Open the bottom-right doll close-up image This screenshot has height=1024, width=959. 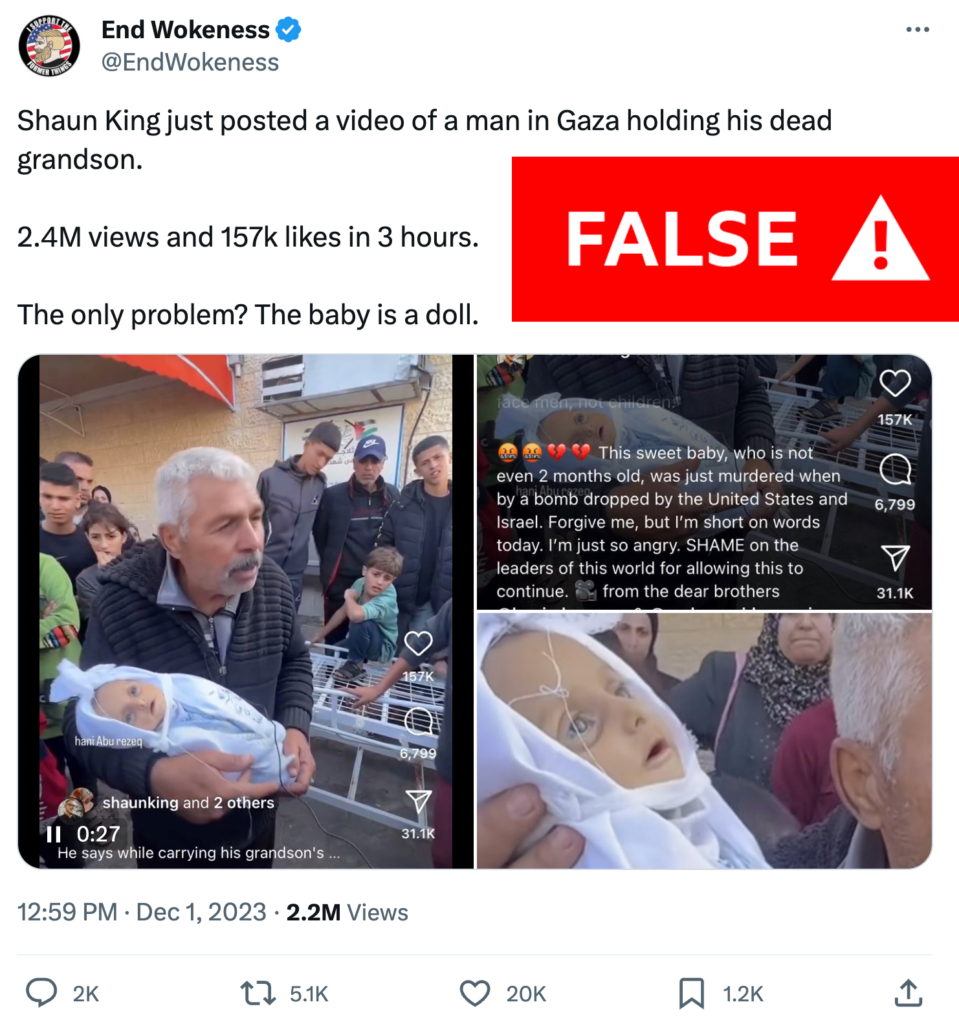click(704, 741)
